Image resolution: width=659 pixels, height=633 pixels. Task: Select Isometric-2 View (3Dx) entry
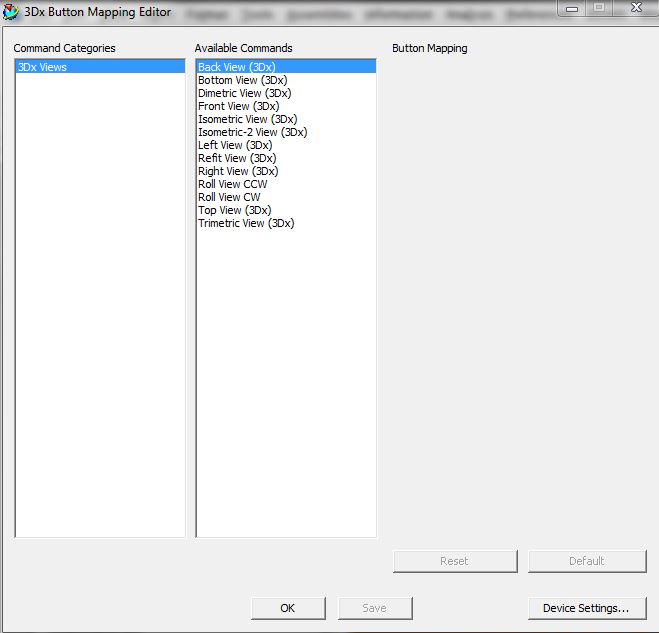tap(286, 132)
